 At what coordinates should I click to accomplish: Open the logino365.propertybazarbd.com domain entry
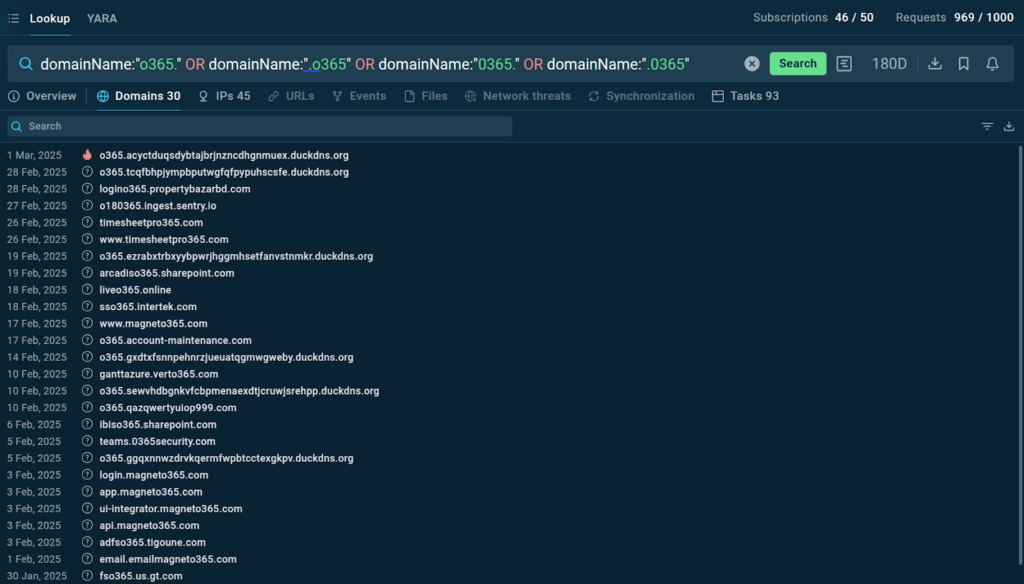(x=174, y=189)
